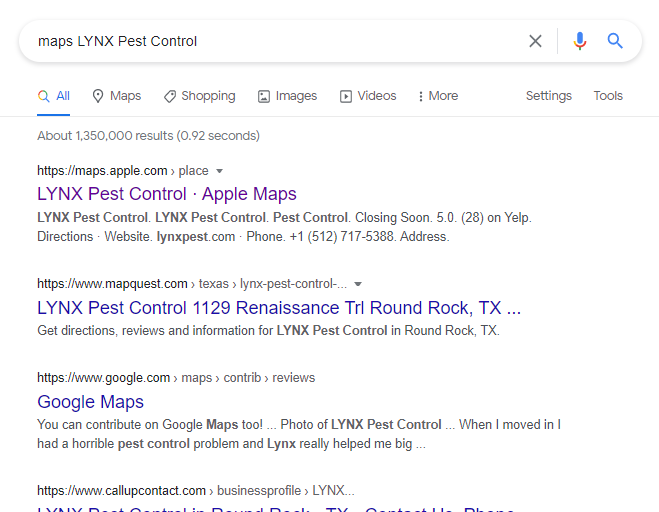Start voice search with microphone icon

(580, 41)
